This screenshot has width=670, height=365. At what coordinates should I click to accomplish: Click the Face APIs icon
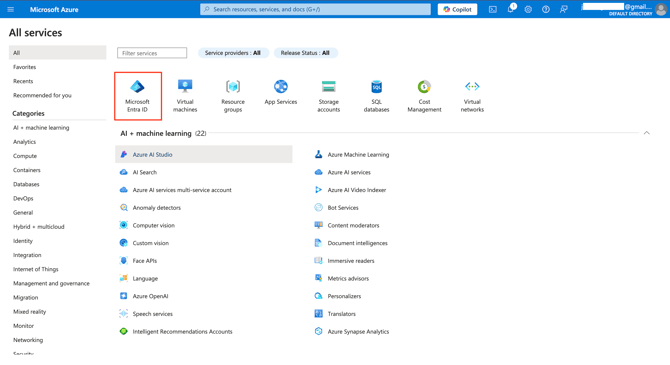[x=123, y=261]
